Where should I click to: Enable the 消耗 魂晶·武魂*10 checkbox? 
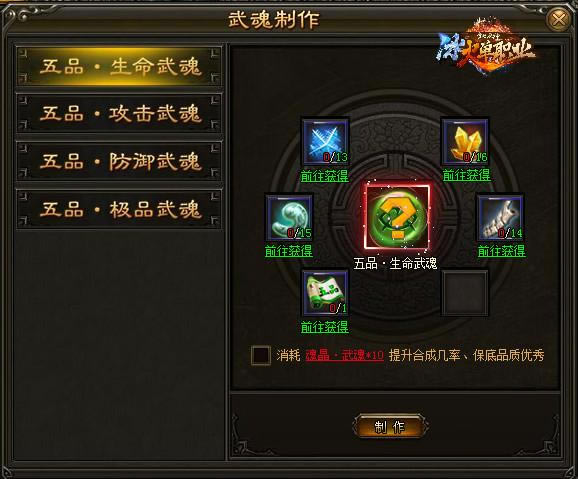[261, 355]
